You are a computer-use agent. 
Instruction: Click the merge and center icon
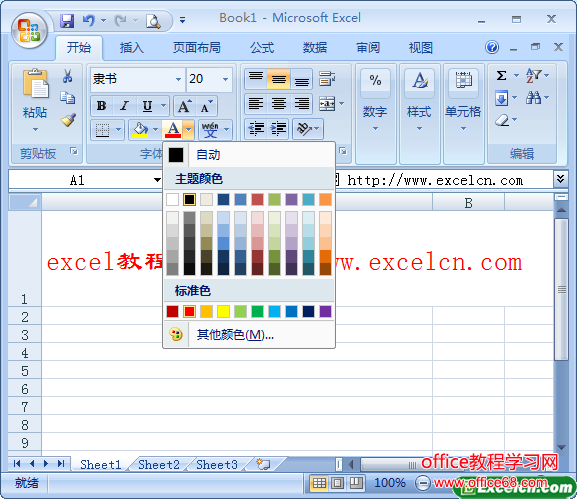coord(327,104)
